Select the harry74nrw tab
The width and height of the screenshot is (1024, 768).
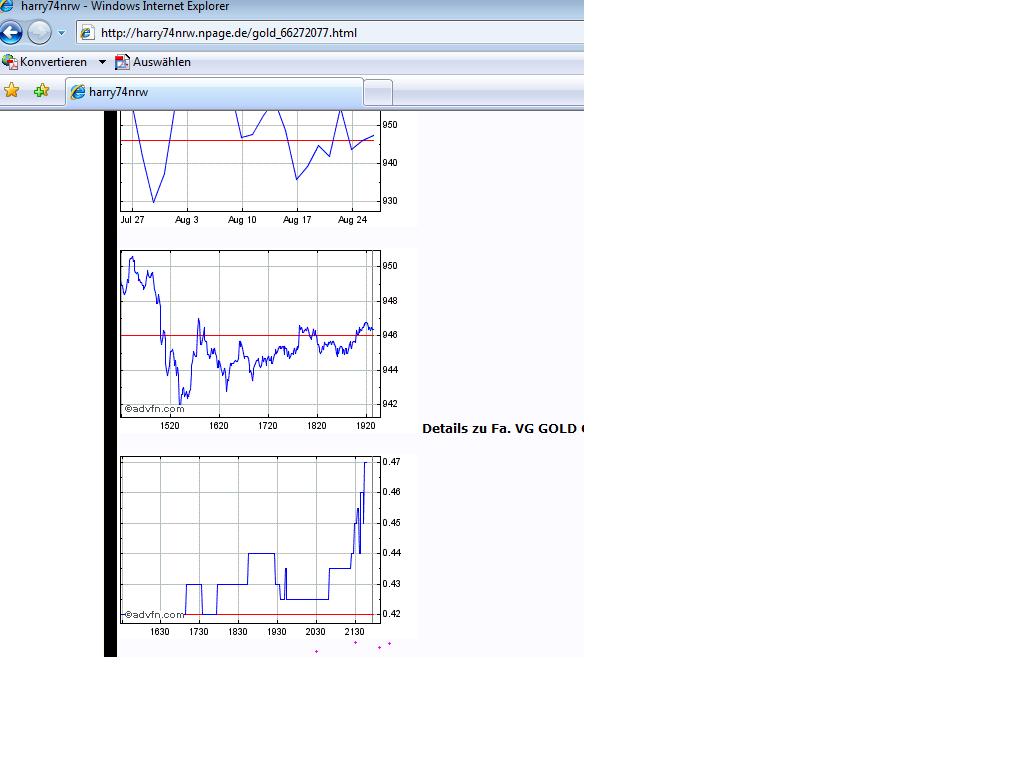pos(214,92)
